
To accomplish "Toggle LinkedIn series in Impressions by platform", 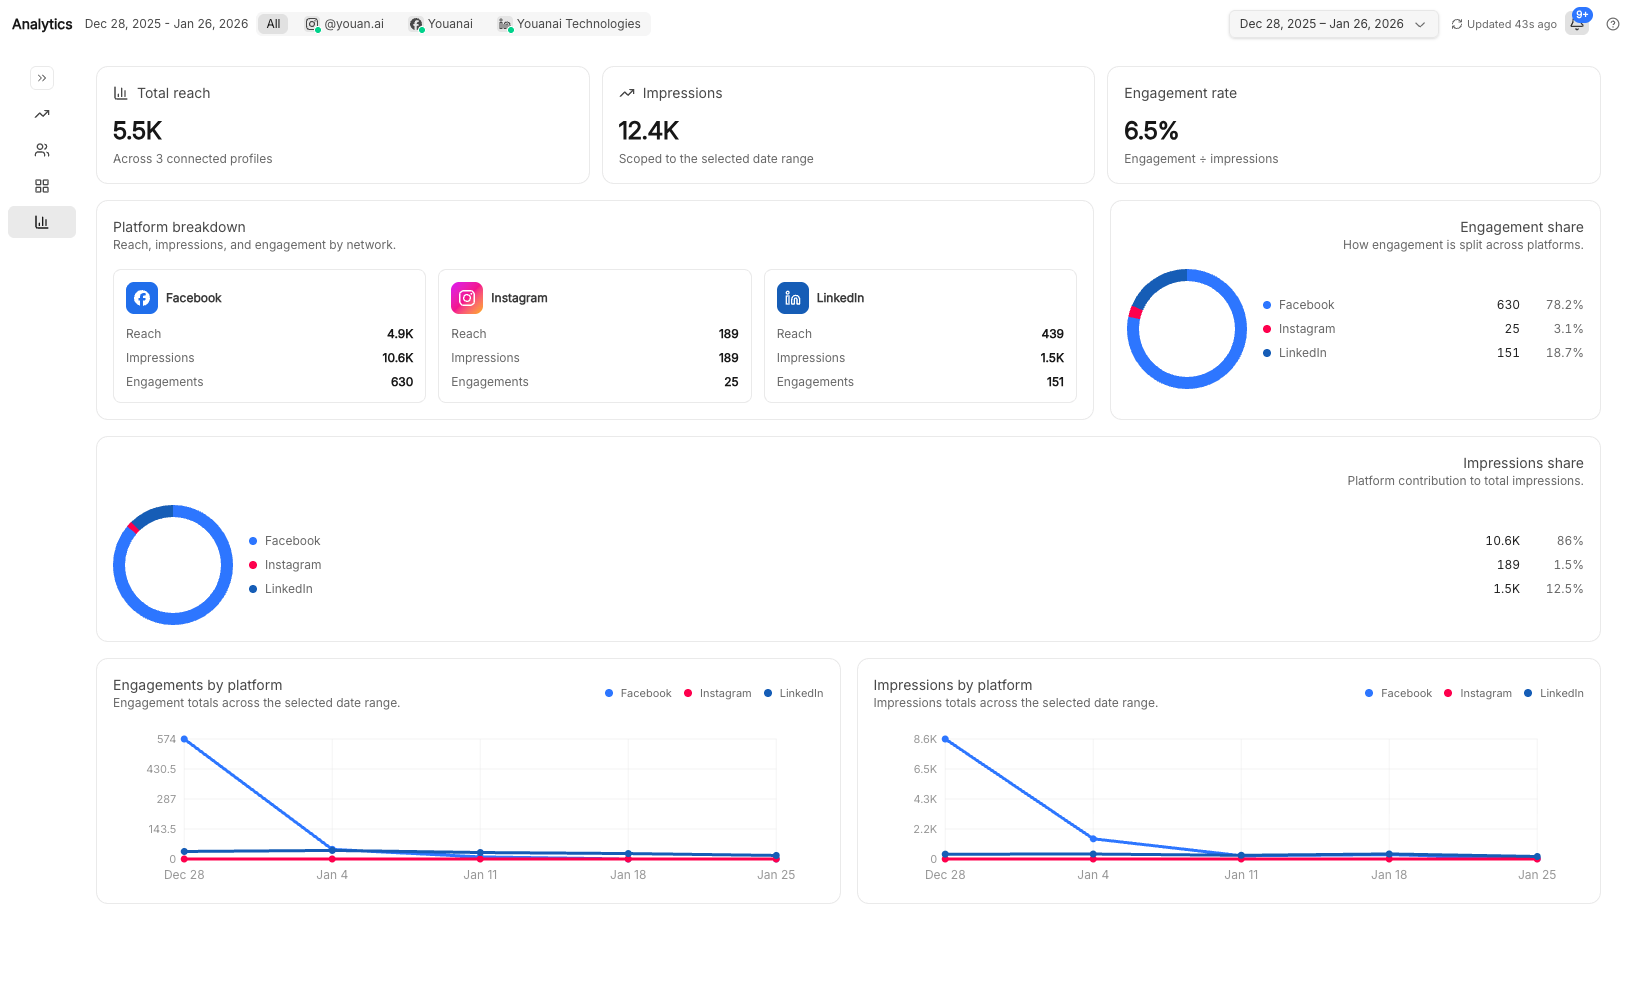I will [1553, 692].
